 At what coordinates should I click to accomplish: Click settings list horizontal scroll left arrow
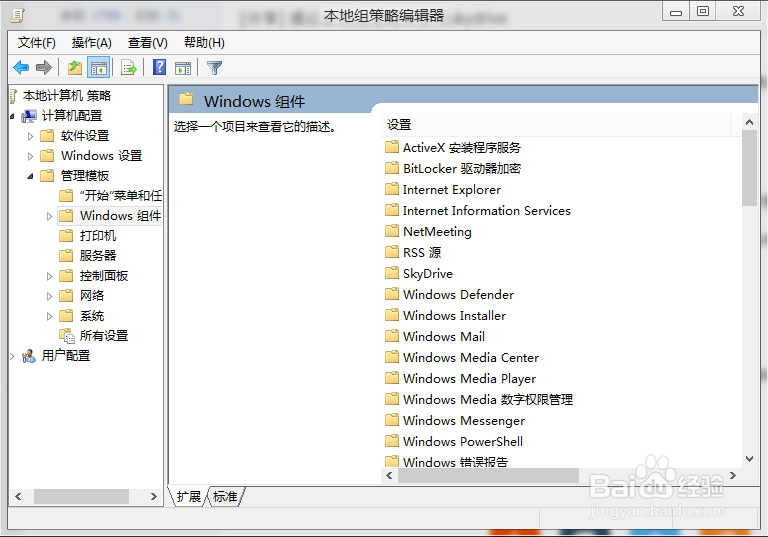[389, 475]
